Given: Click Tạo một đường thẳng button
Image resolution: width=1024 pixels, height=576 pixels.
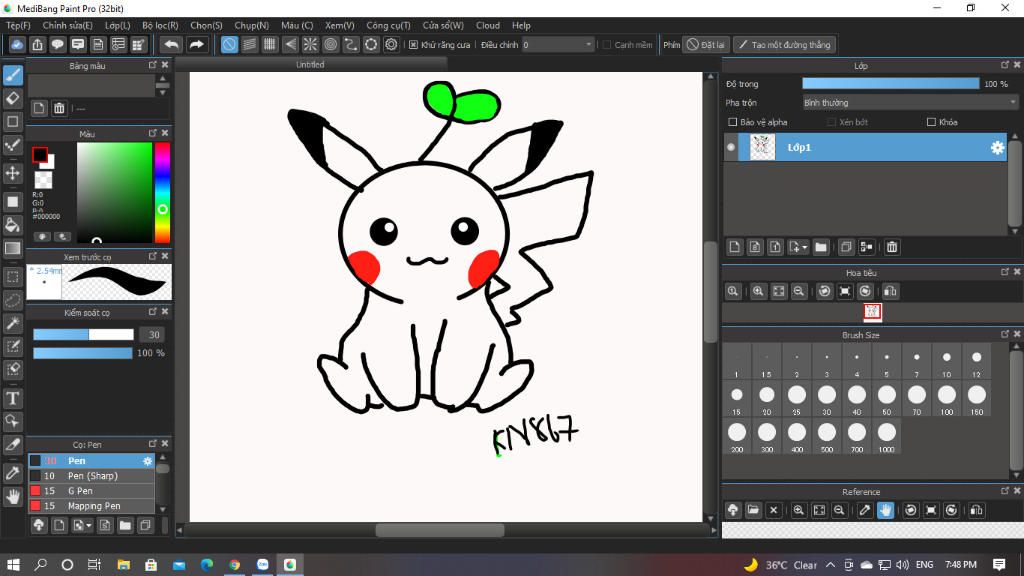Looking at the screenshot, I should (784, 44).
